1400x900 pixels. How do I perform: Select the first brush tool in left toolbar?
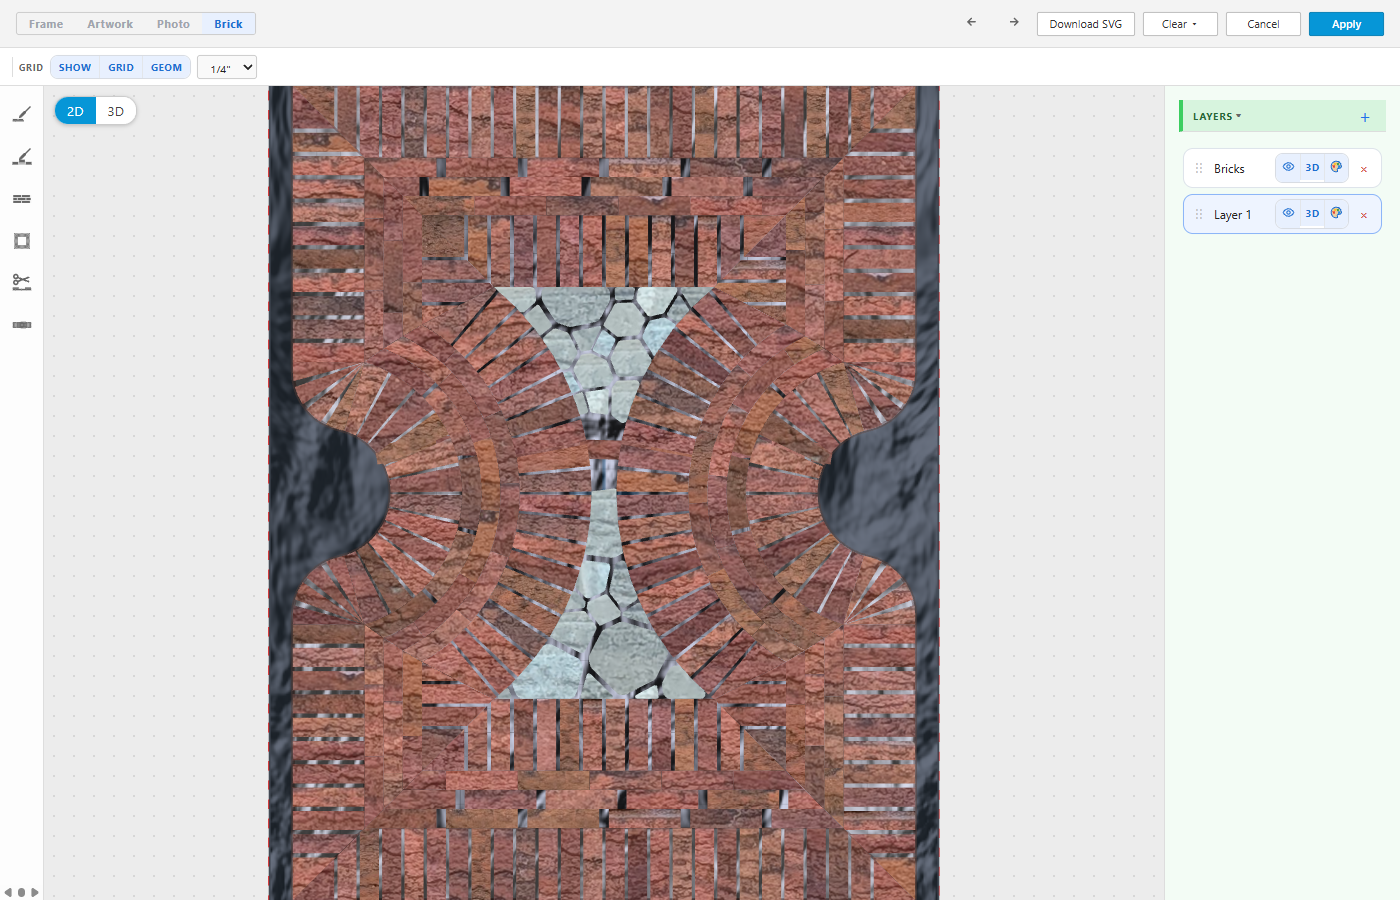(x=22, y=115)
